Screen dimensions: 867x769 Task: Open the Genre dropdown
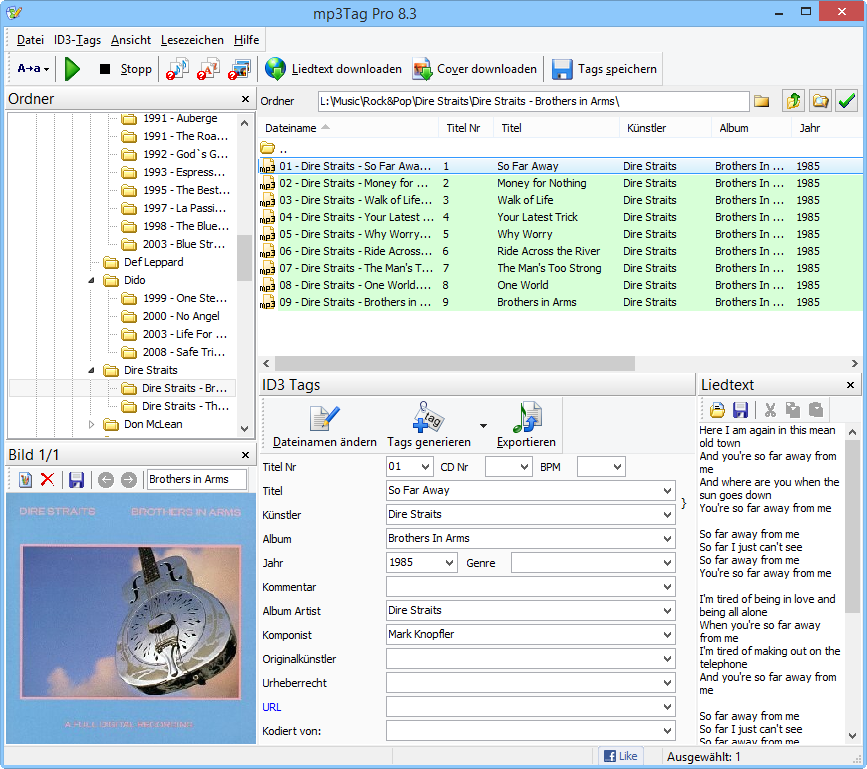coord(667,563)
